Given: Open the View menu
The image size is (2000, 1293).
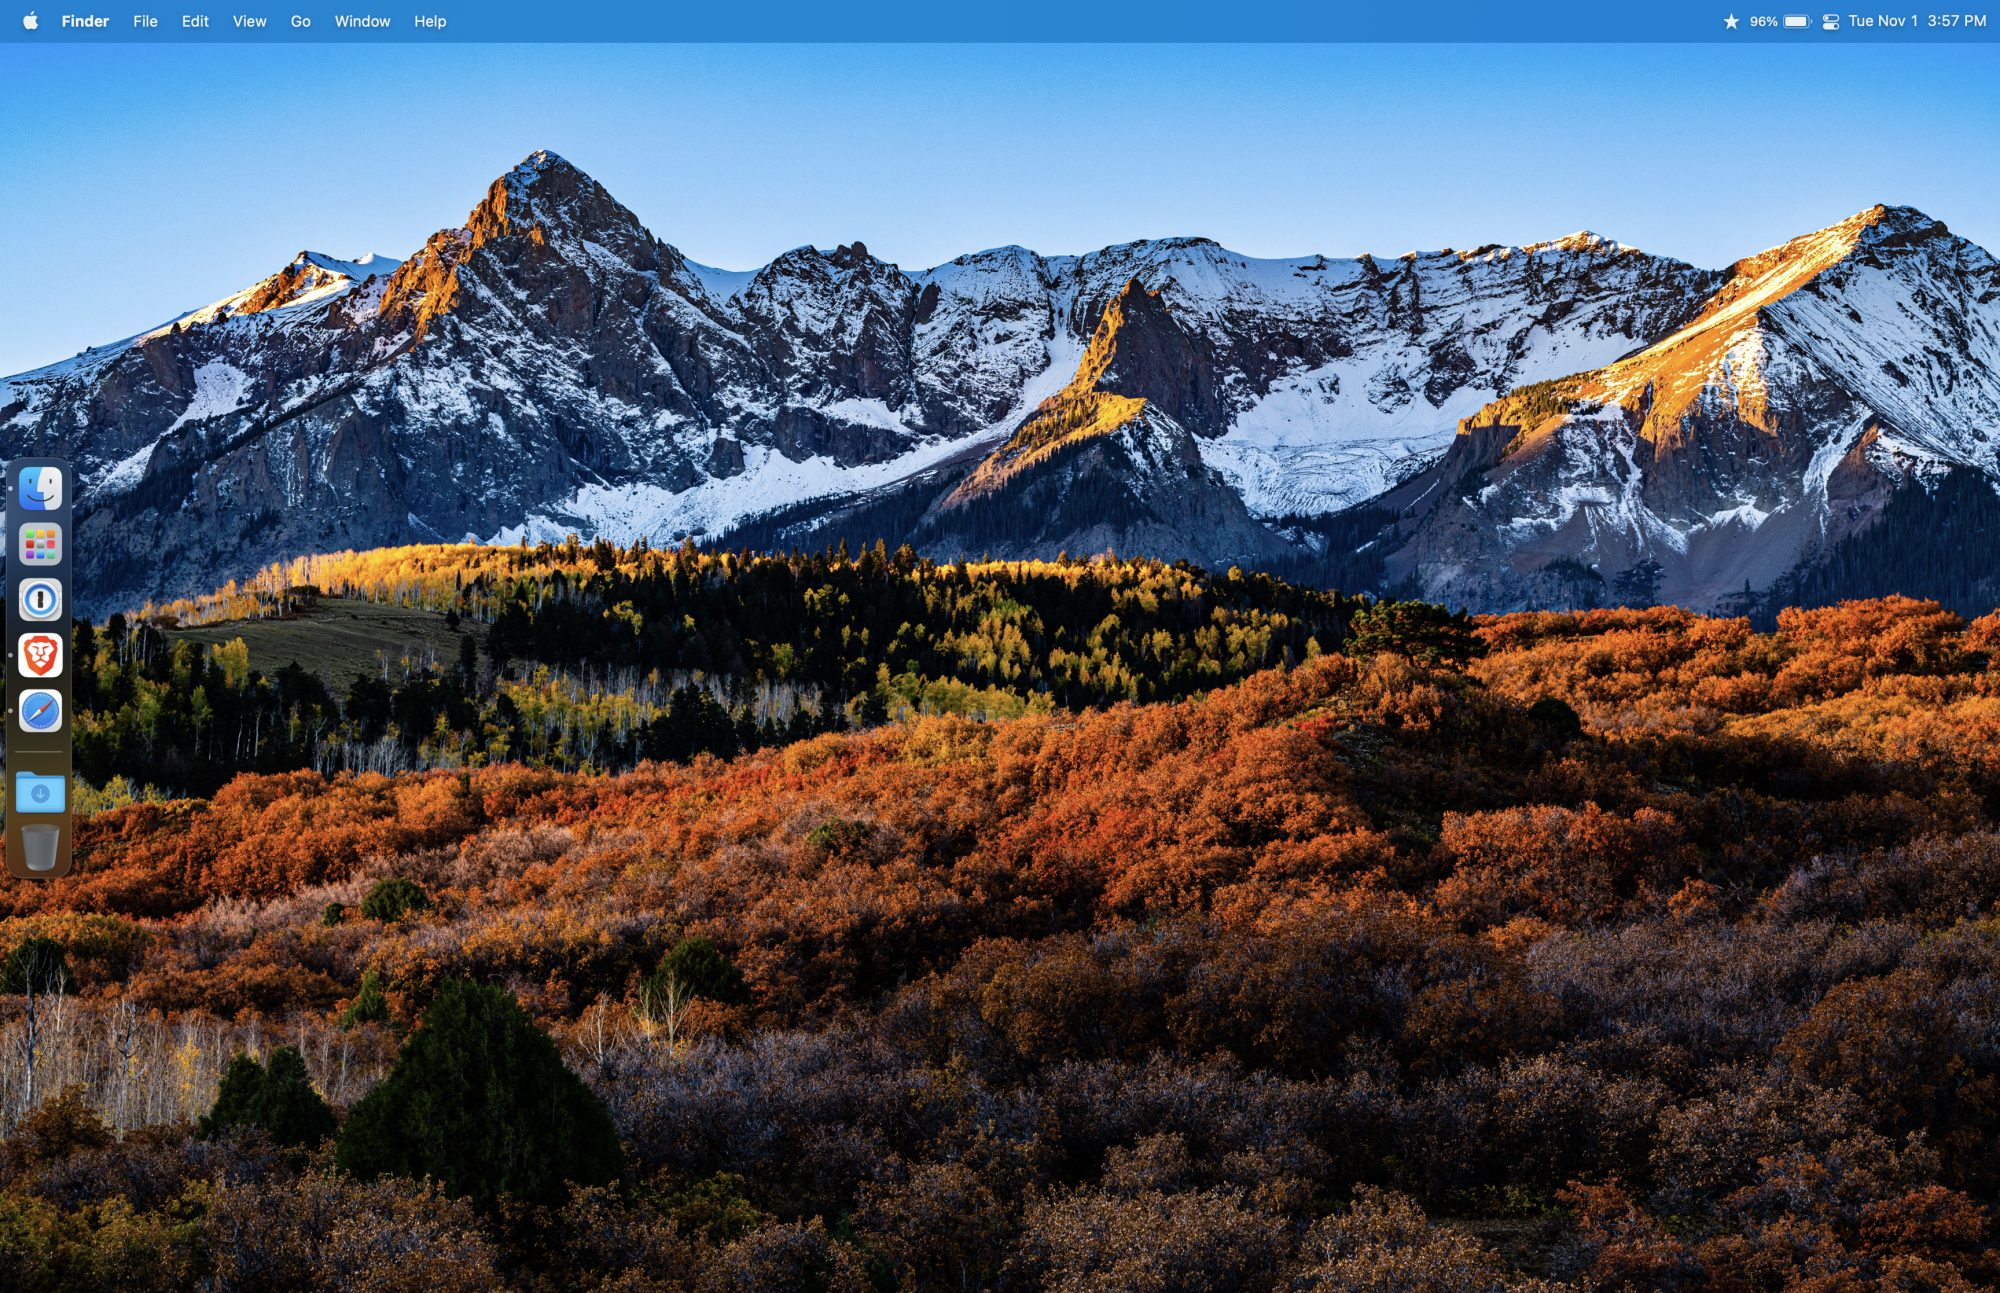Looking at the screenshot, I should point(249,21).
